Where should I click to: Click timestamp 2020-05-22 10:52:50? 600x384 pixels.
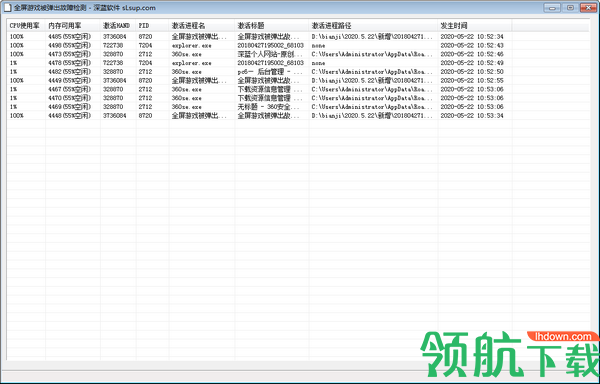(472, 72)
